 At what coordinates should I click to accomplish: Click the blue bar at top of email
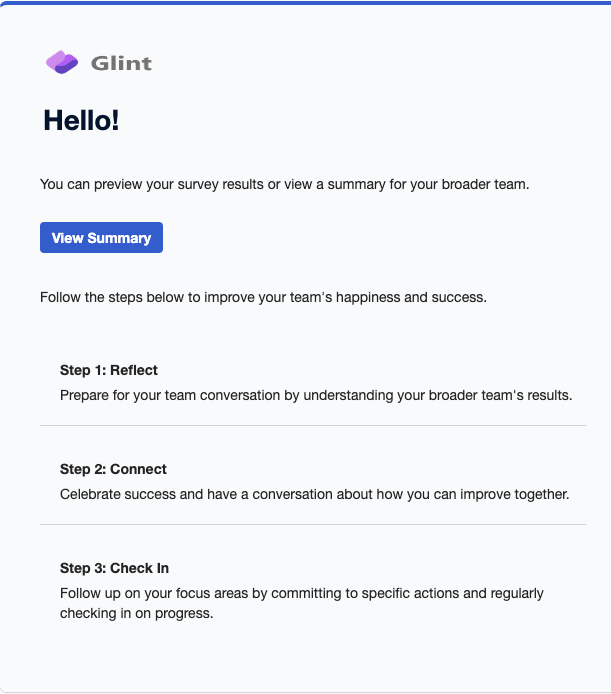click(x=306, y=3)
